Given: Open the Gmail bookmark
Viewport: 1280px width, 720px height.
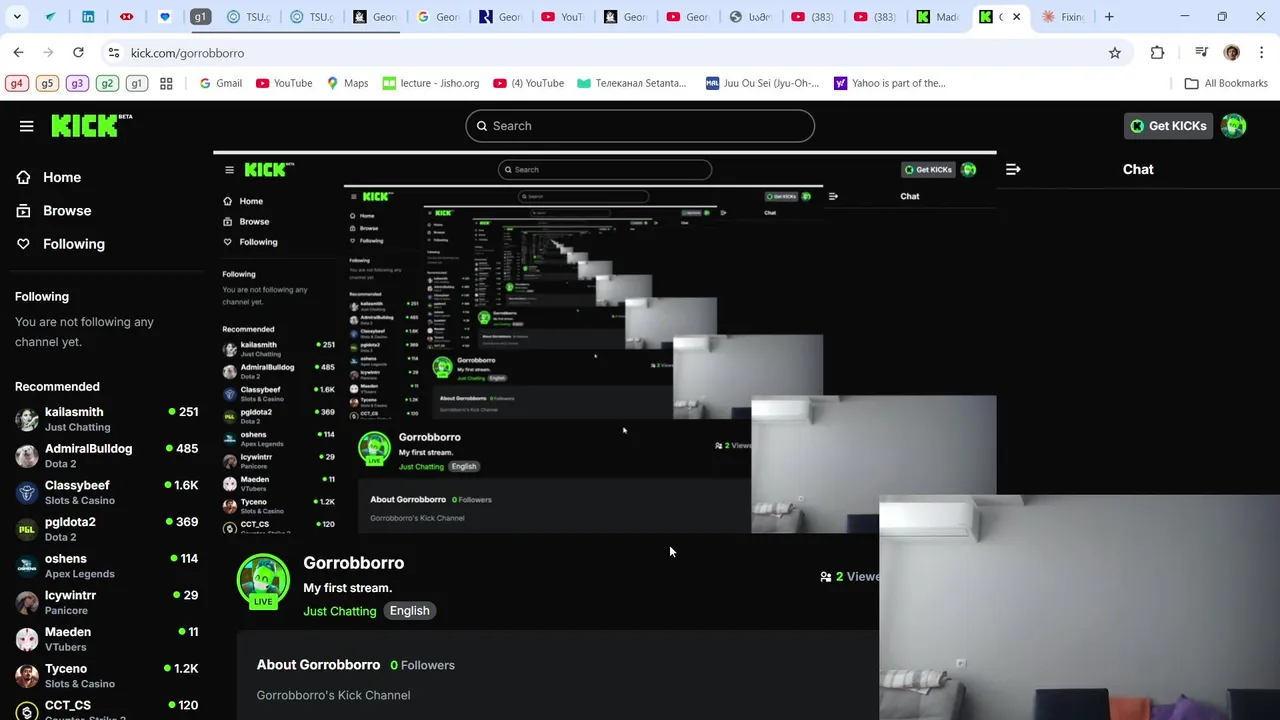Looking at the screenshot, I should [x=220, y=83].
